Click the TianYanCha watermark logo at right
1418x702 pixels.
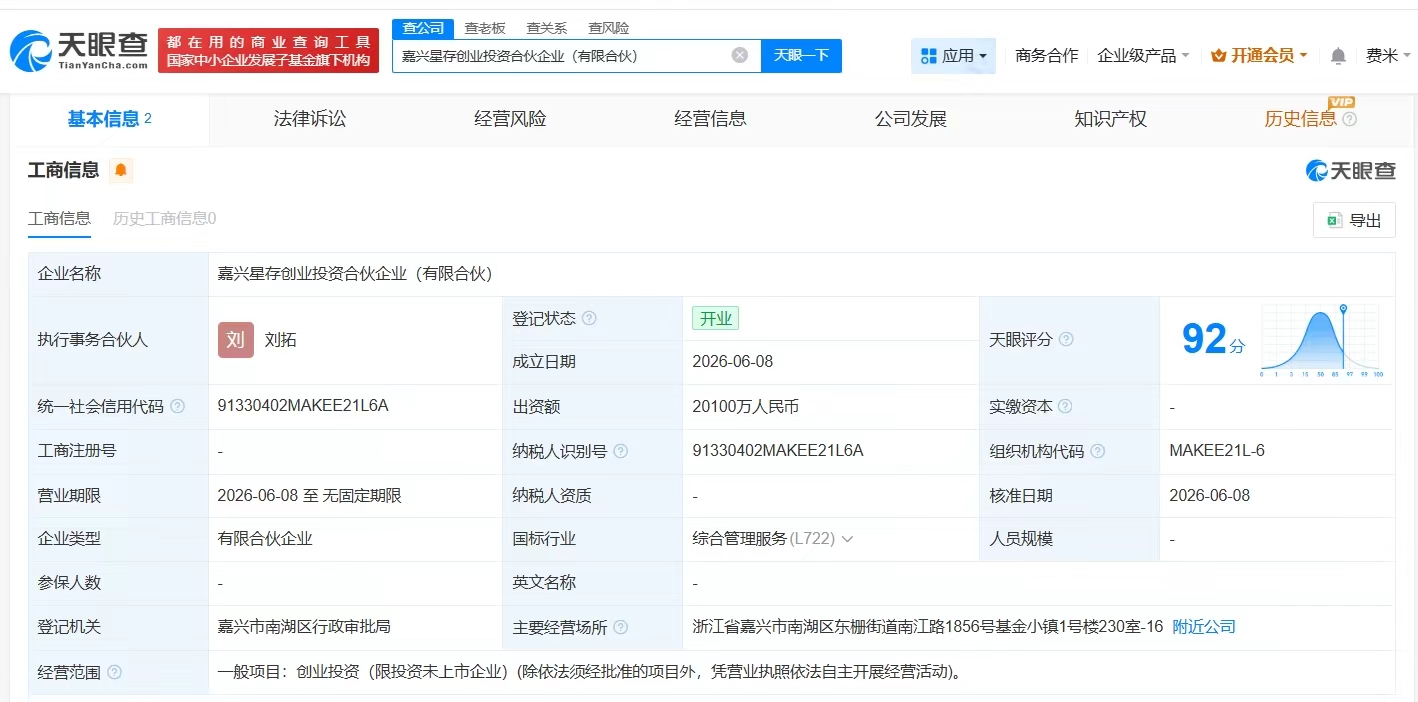1350,170
